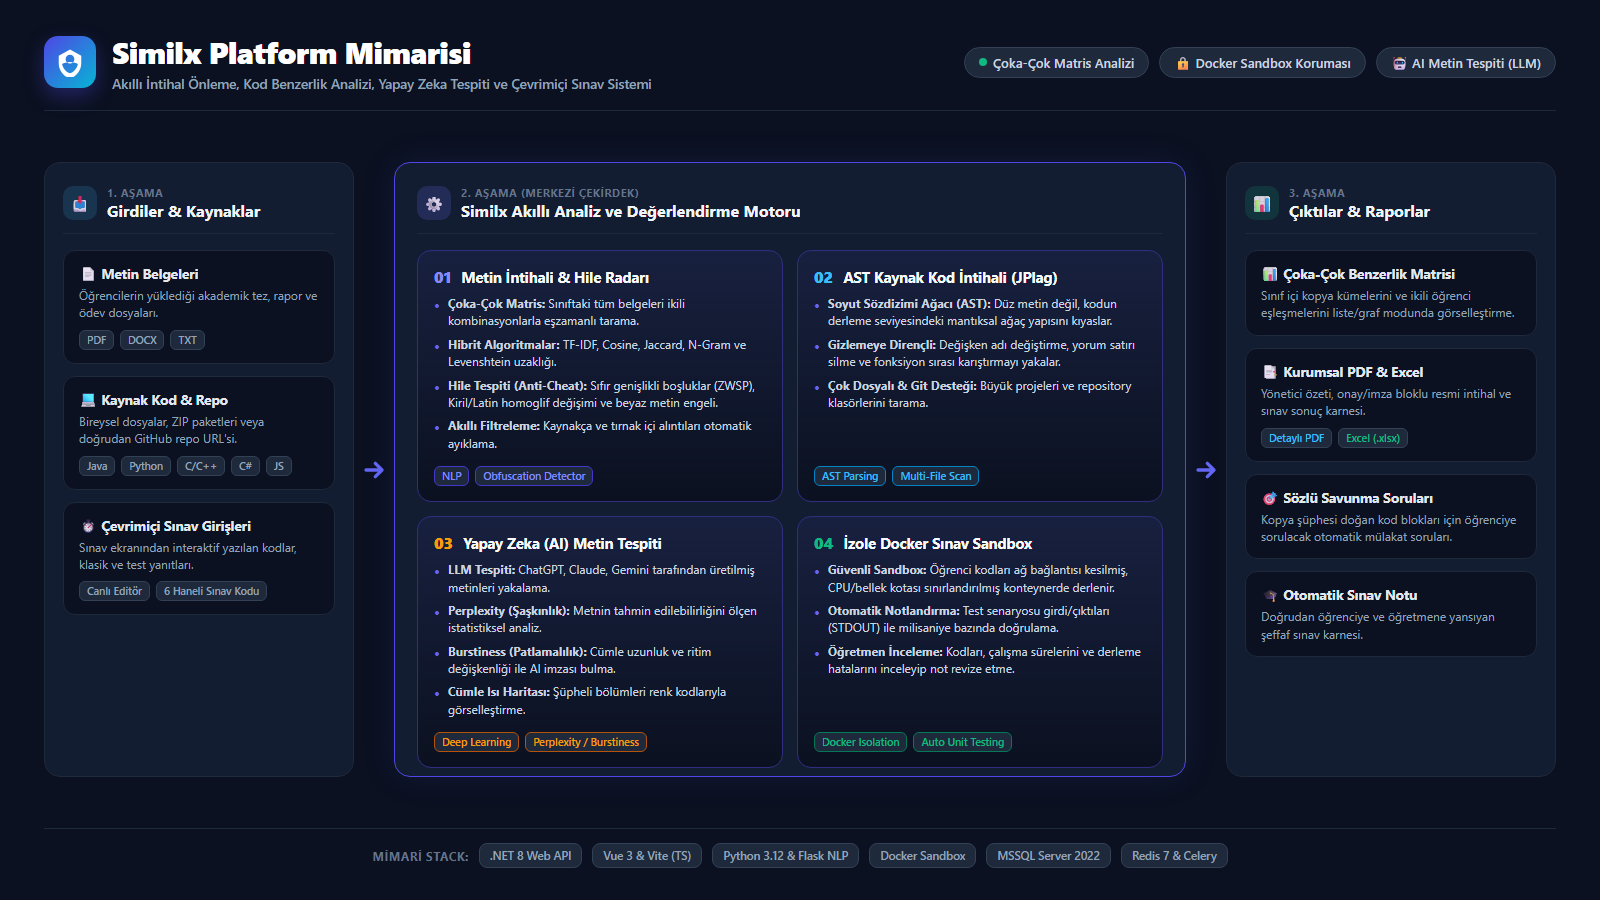The width and height of the screenshot is (1600, 900).
Task: Choose the Java language tag
Action: tap(97, 466)
